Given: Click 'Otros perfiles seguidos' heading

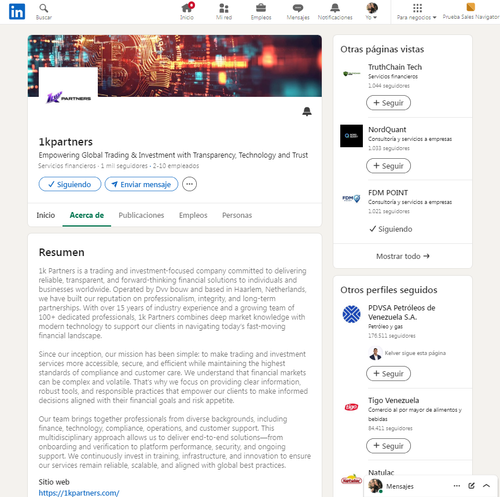Looking at the screenshot, I should tap(389, 290).
